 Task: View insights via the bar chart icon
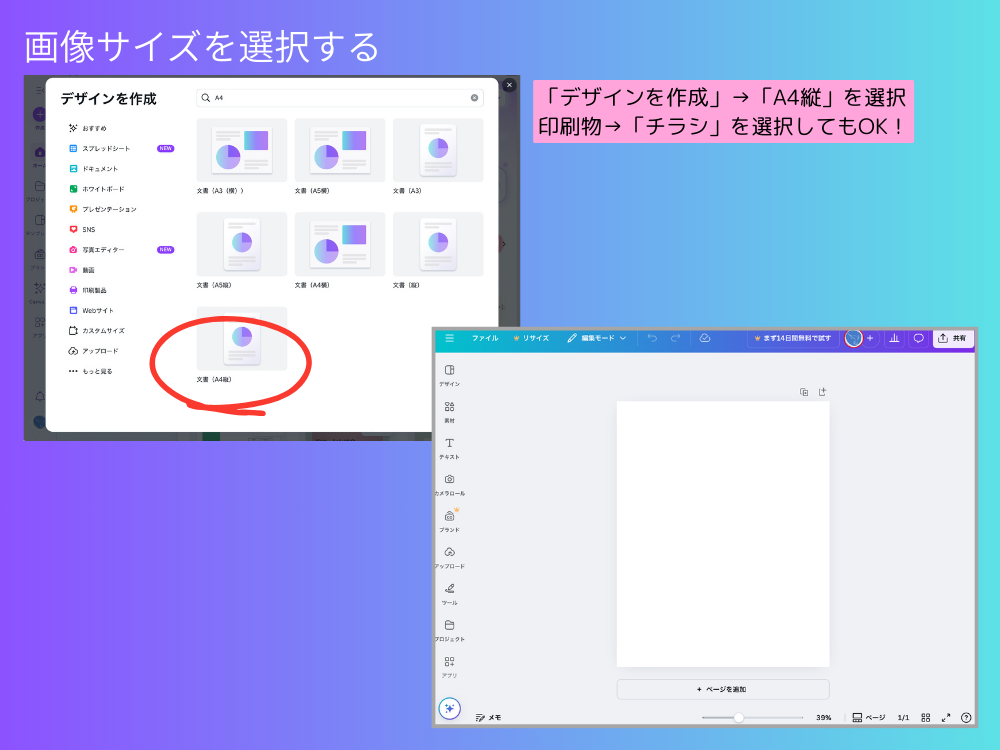[895, 339]
